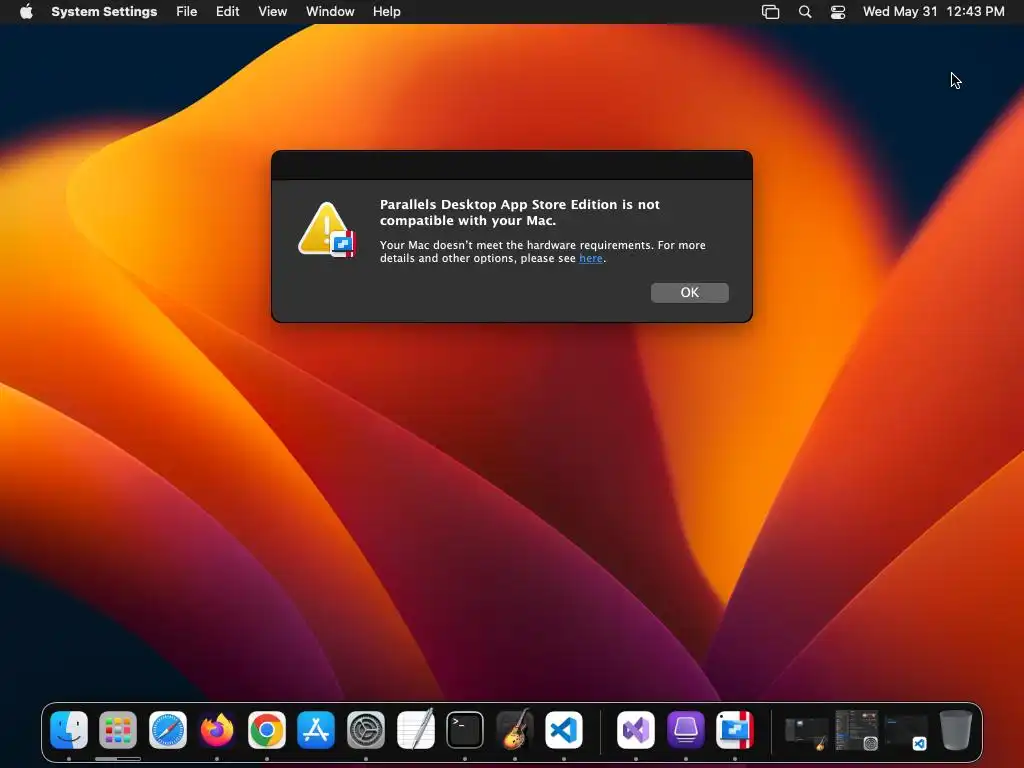Launch GarageBand guitar icon in Dock
The image size is (1024, 768).
coord(515,730)
